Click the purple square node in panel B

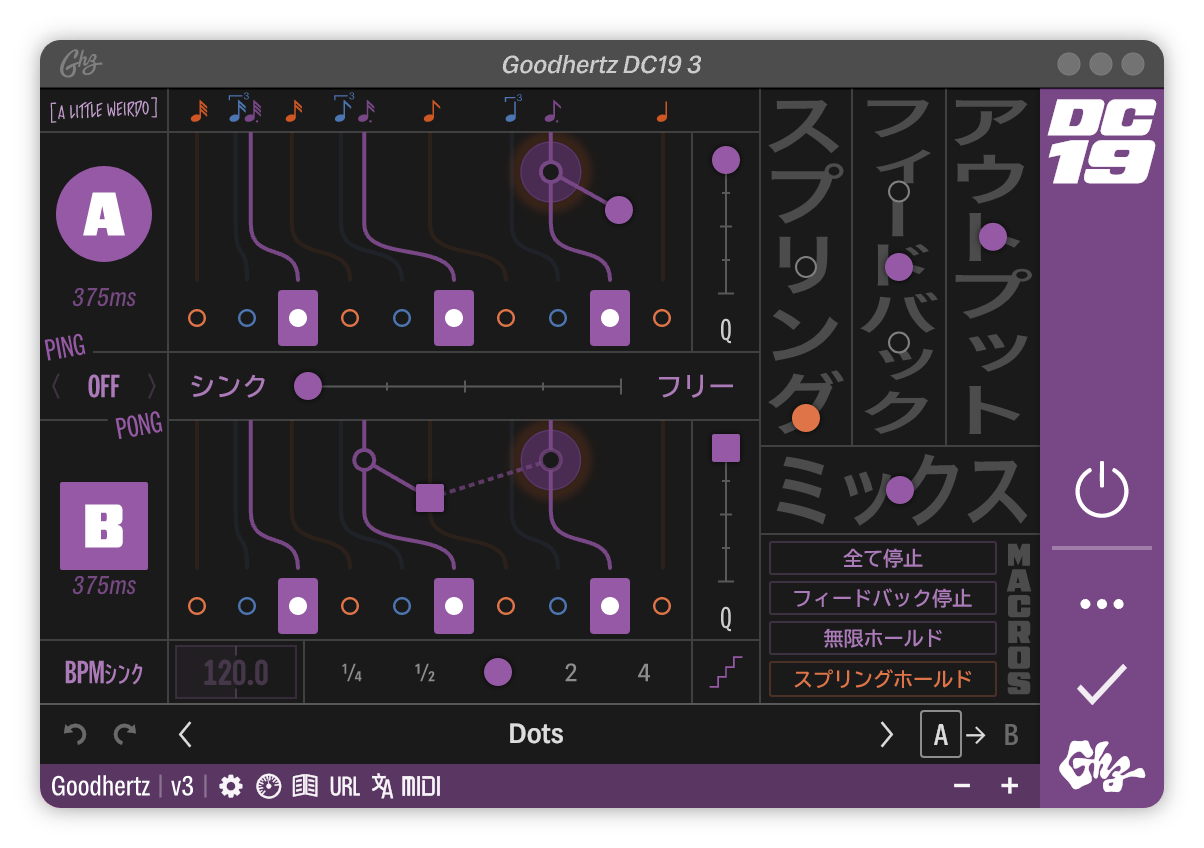[x=429, y=497]
